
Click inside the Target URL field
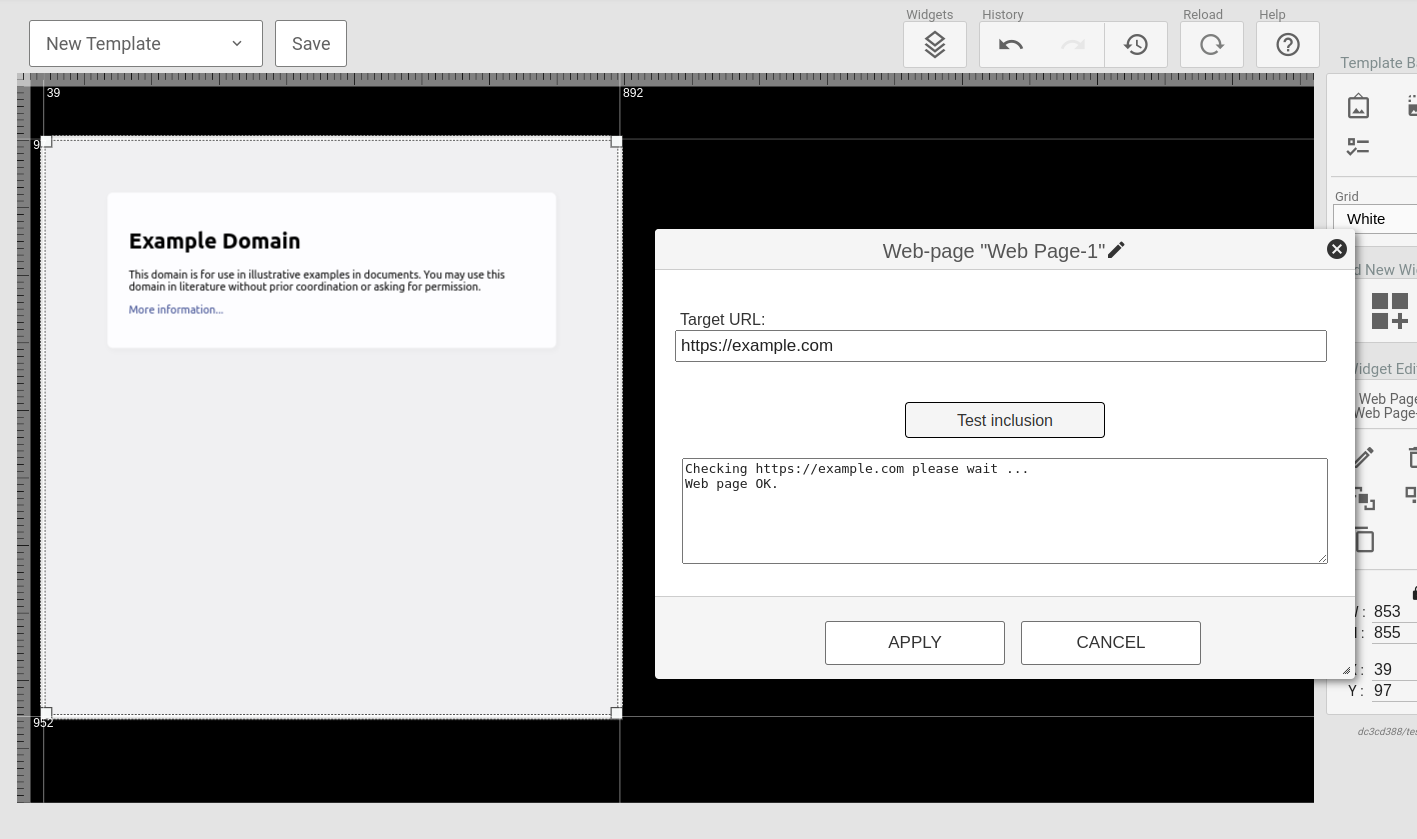point(1000,345)
